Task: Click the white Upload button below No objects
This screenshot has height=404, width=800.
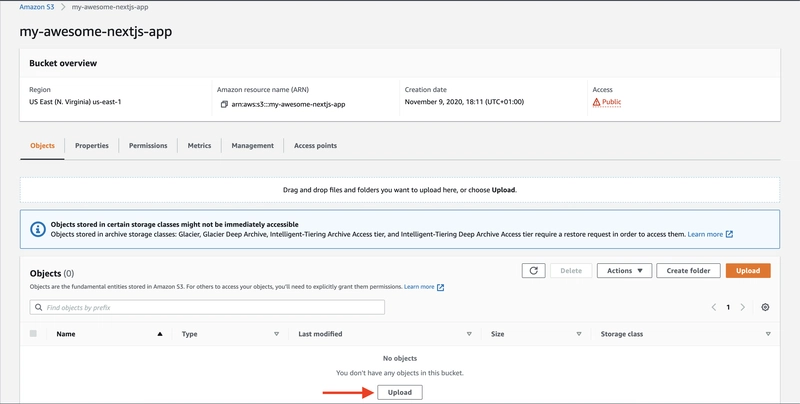Action: tap(399, 392)
